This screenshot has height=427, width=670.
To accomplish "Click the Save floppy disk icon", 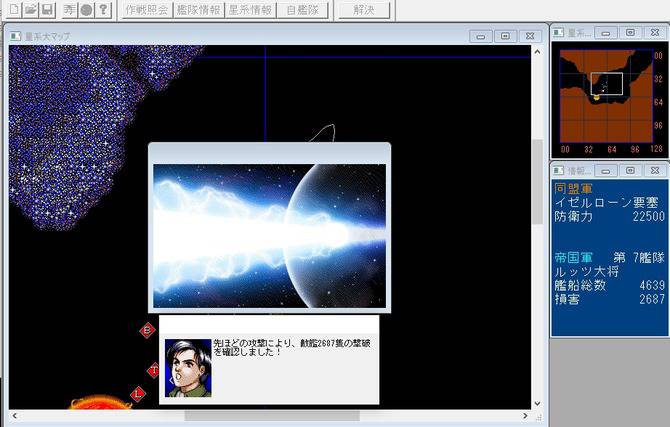I will [47, 9].
